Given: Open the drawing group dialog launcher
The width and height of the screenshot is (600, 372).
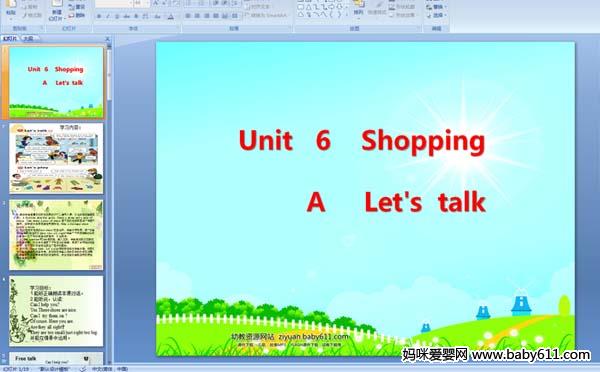Looking at the screenshot, I should point(419,29).
